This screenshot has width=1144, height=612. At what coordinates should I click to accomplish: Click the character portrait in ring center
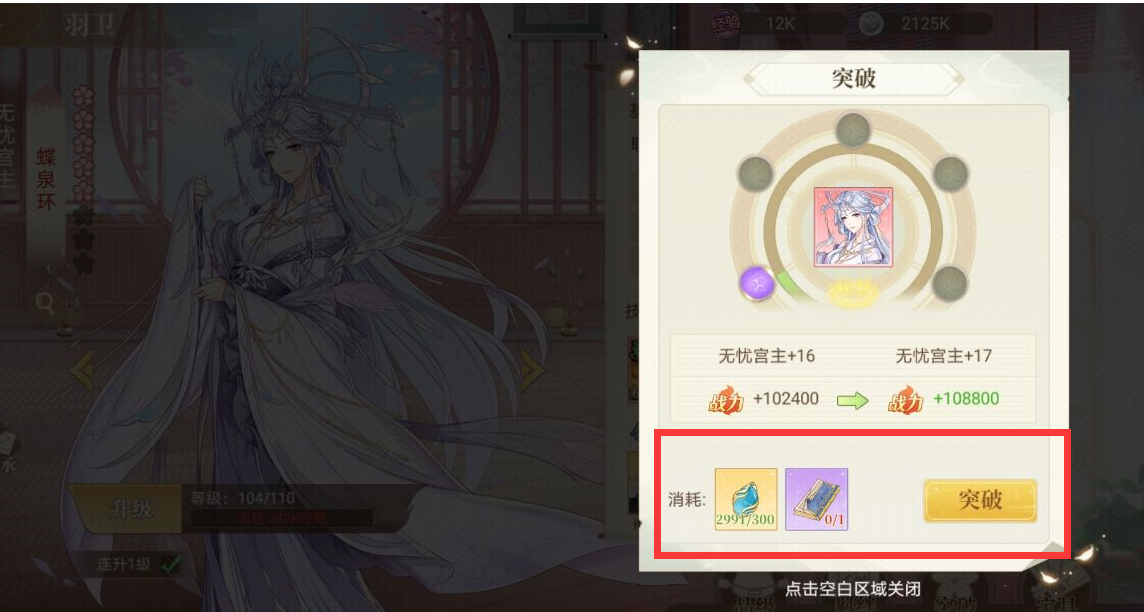point(853,226)
